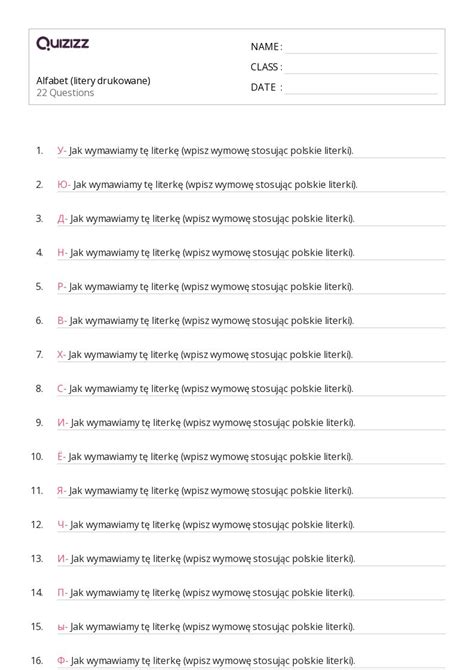Click the Cyrillic letter Ю in question 2
This screenshot has width=474, height=670.
tap(63, 185)
